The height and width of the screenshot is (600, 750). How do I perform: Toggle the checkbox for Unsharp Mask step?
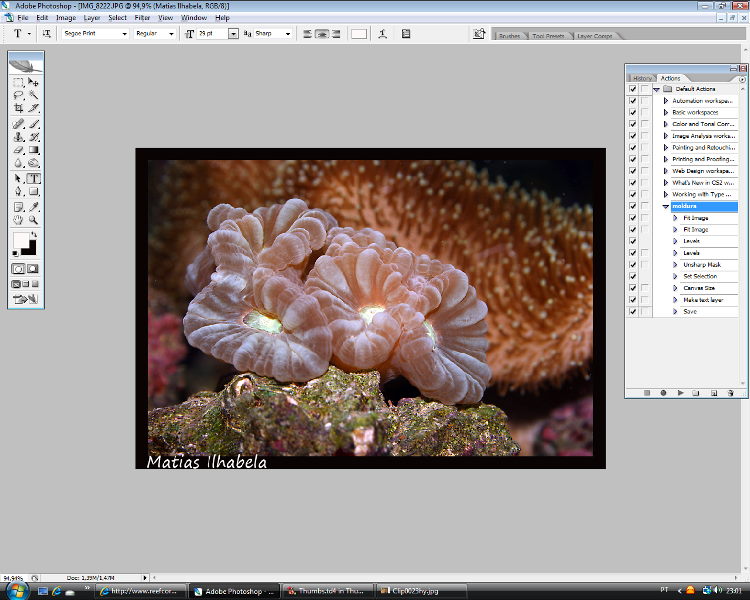pyautogui.click(x=632, y=264)
